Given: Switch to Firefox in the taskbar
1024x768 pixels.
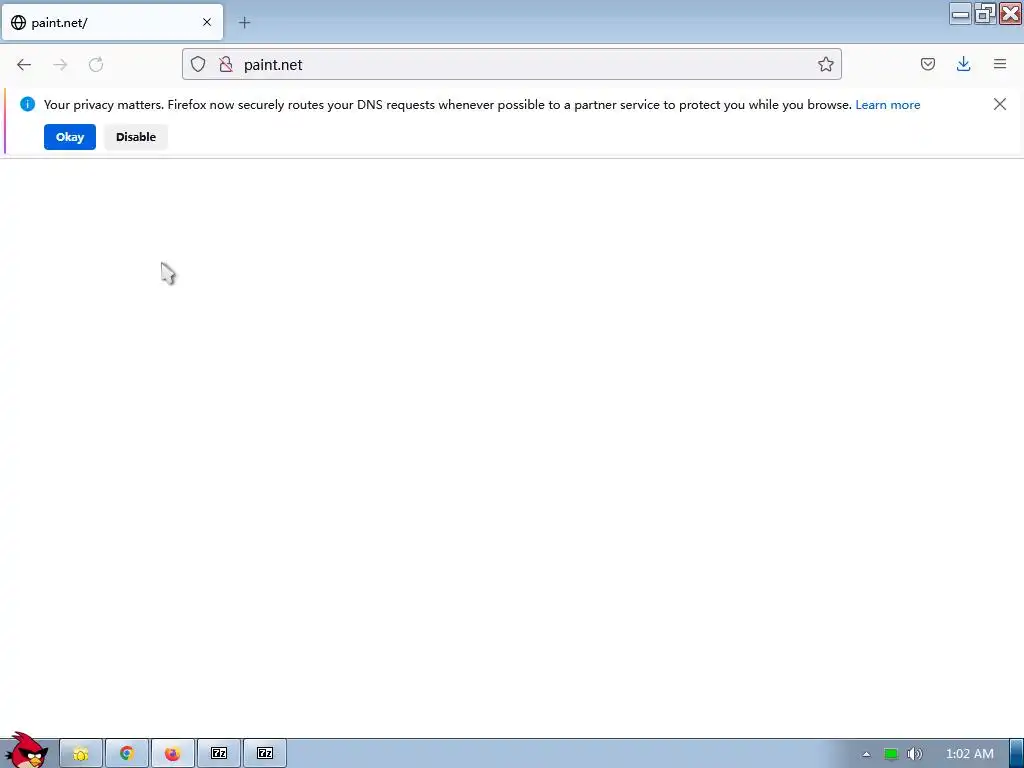Looking at the screenshot, I should (172, 754).
